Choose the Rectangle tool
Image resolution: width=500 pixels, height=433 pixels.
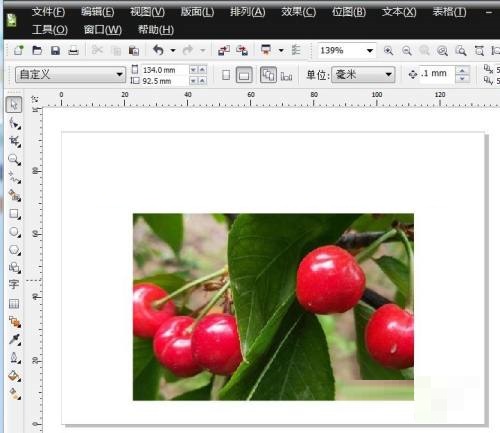pyautogui.click(x=14, y=214)
